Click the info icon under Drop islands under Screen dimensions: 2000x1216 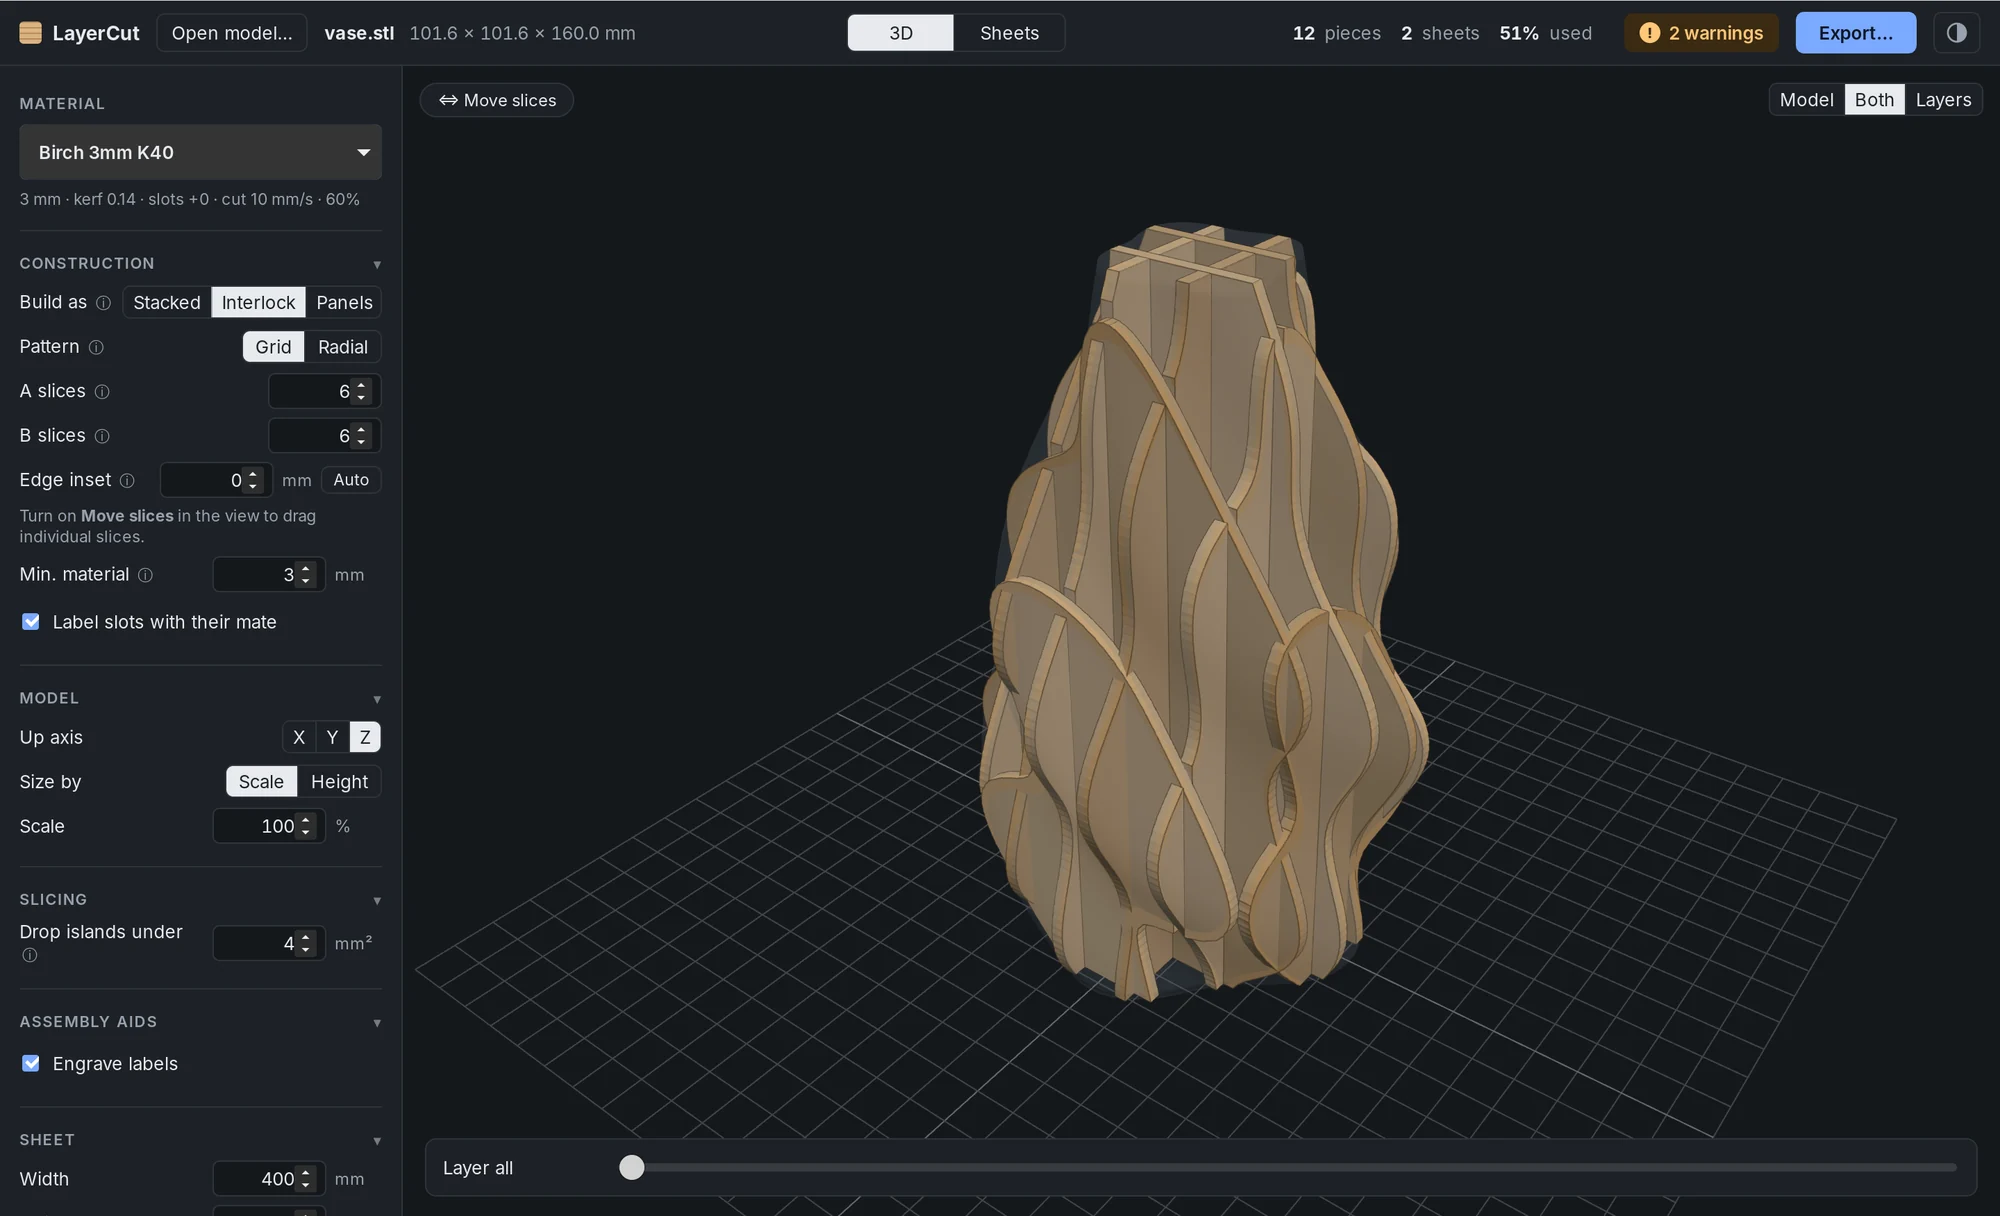(30, 955)
